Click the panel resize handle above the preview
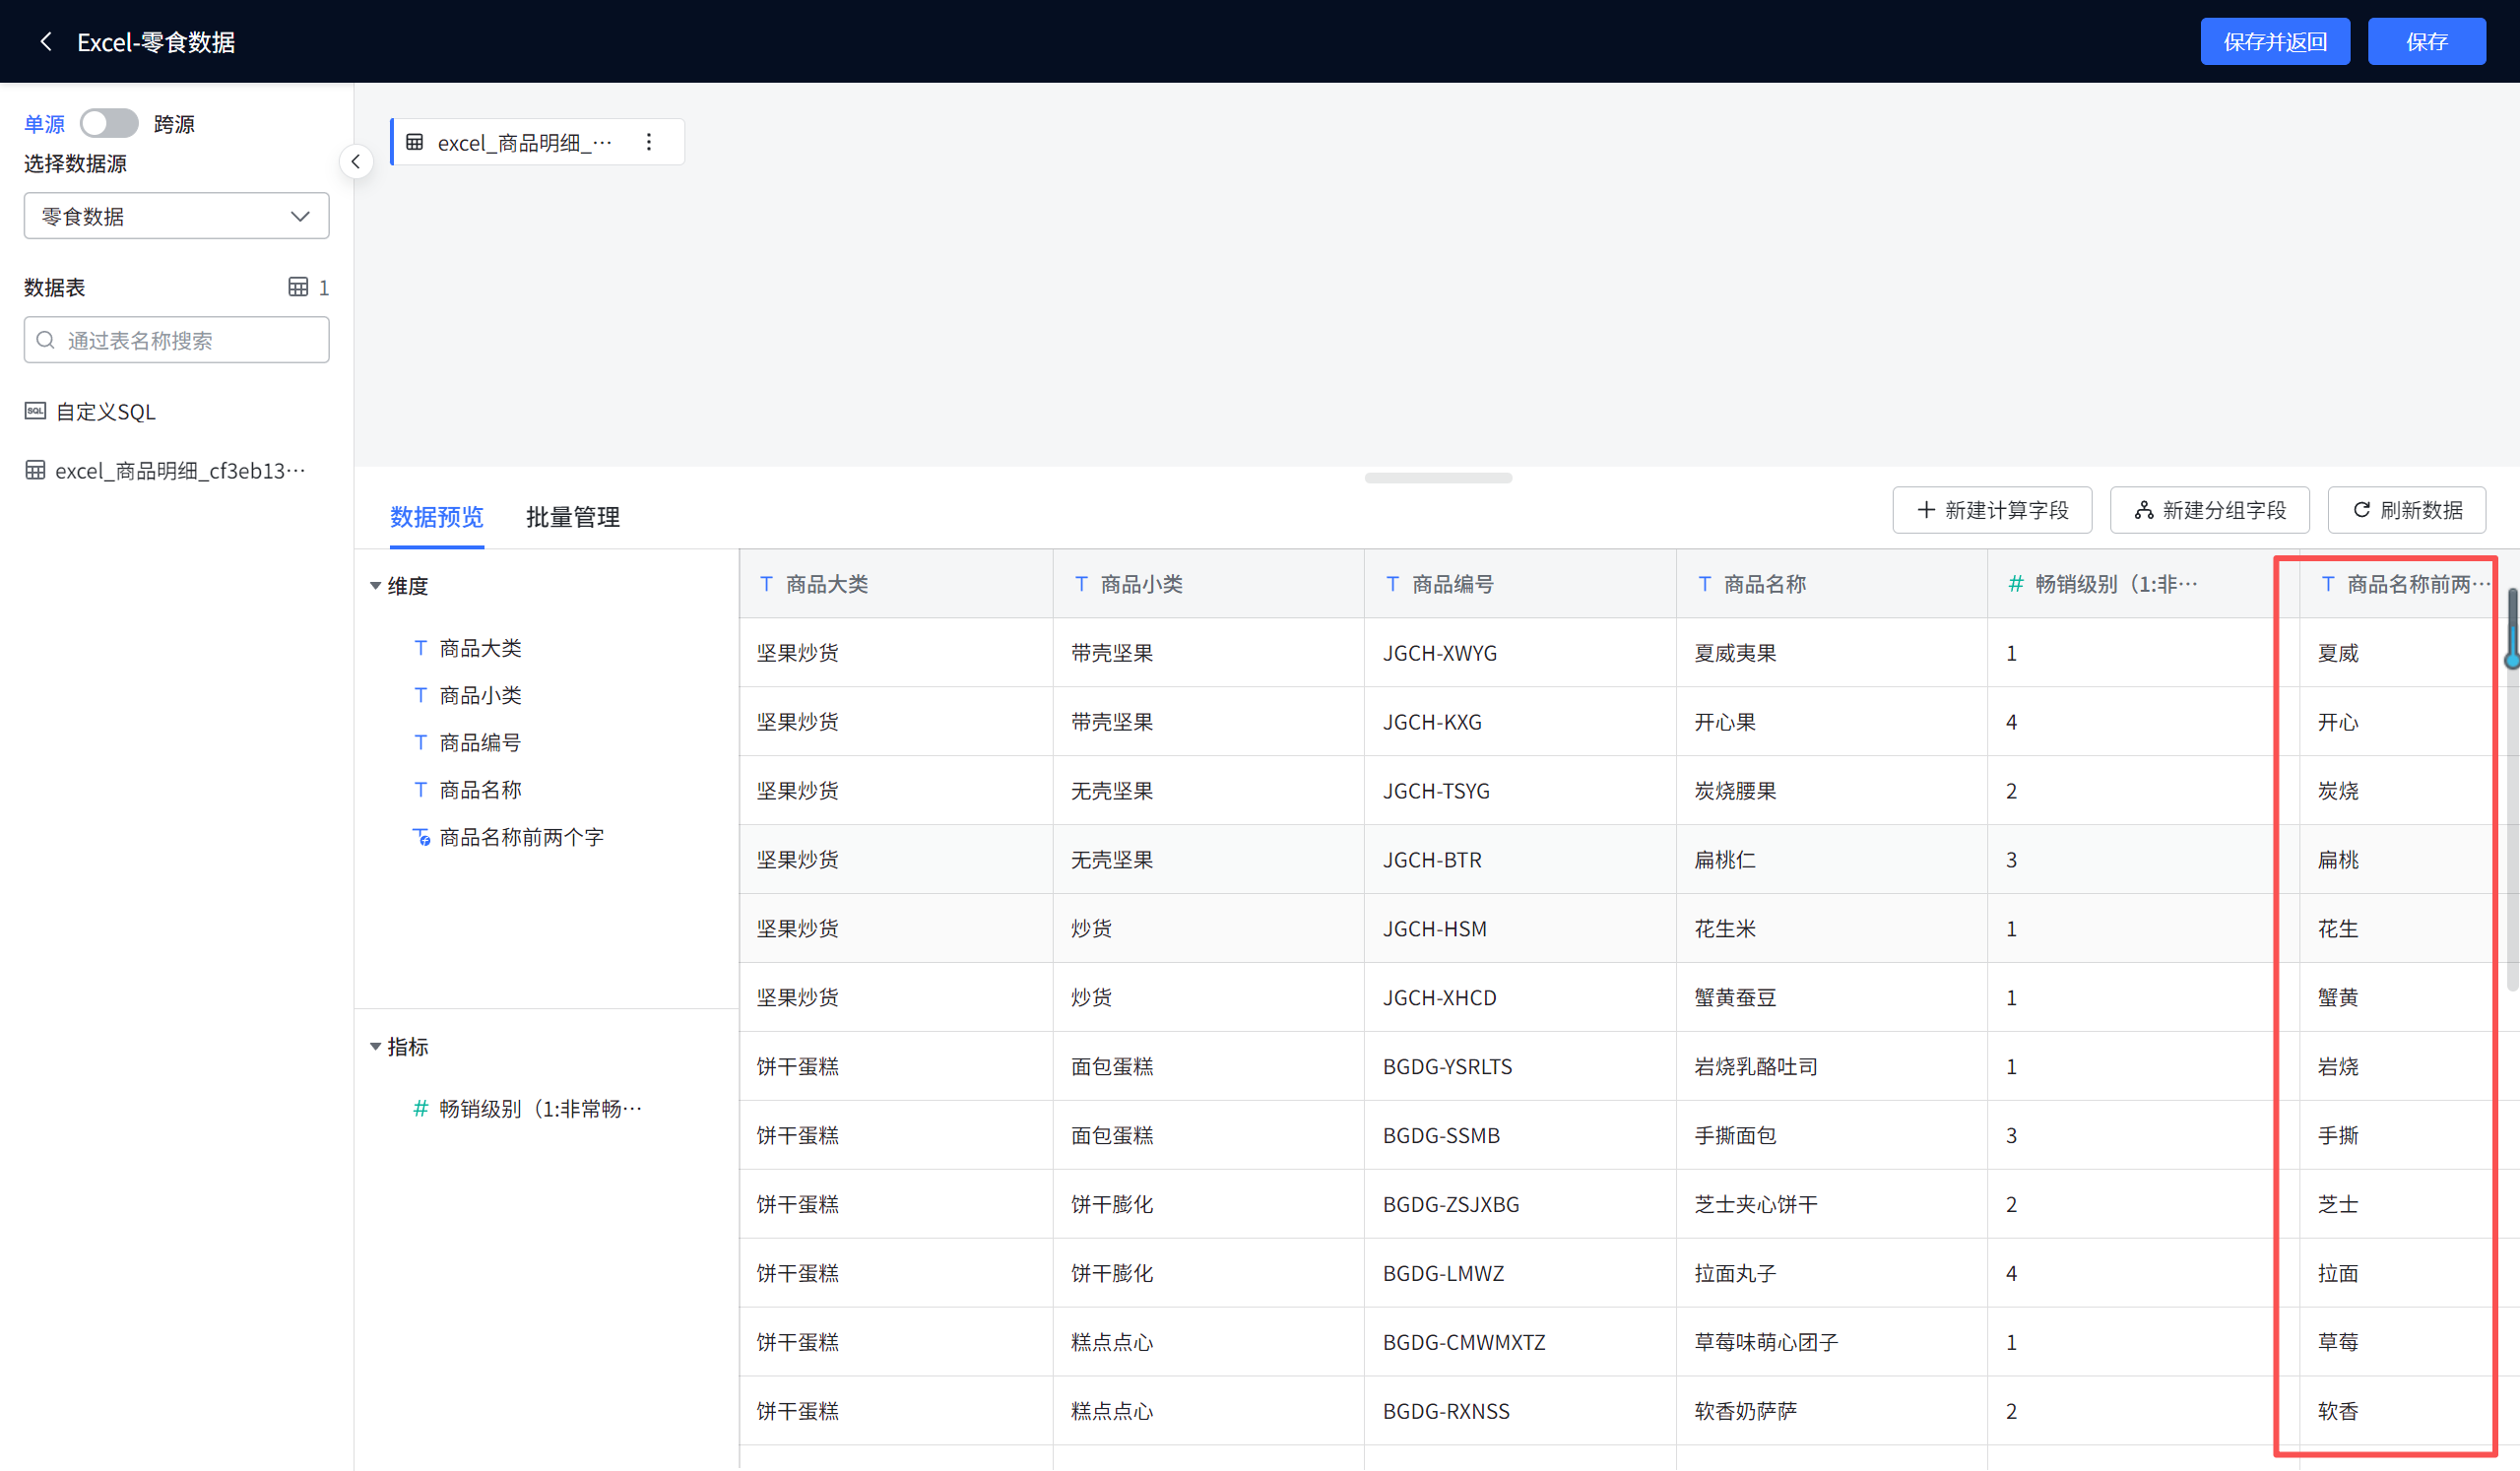This screenshot has height=1471, width=2520. click(1437, 478)
